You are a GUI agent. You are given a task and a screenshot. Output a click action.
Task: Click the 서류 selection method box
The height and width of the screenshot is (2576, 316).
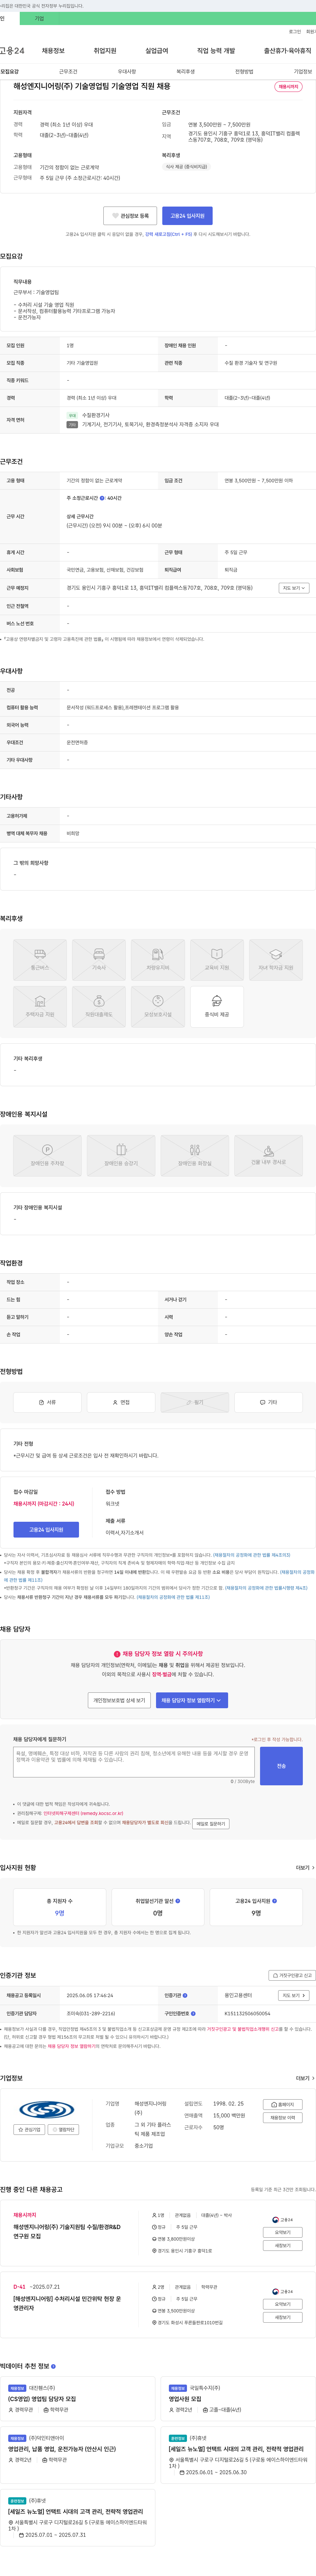pos(47,1402)
